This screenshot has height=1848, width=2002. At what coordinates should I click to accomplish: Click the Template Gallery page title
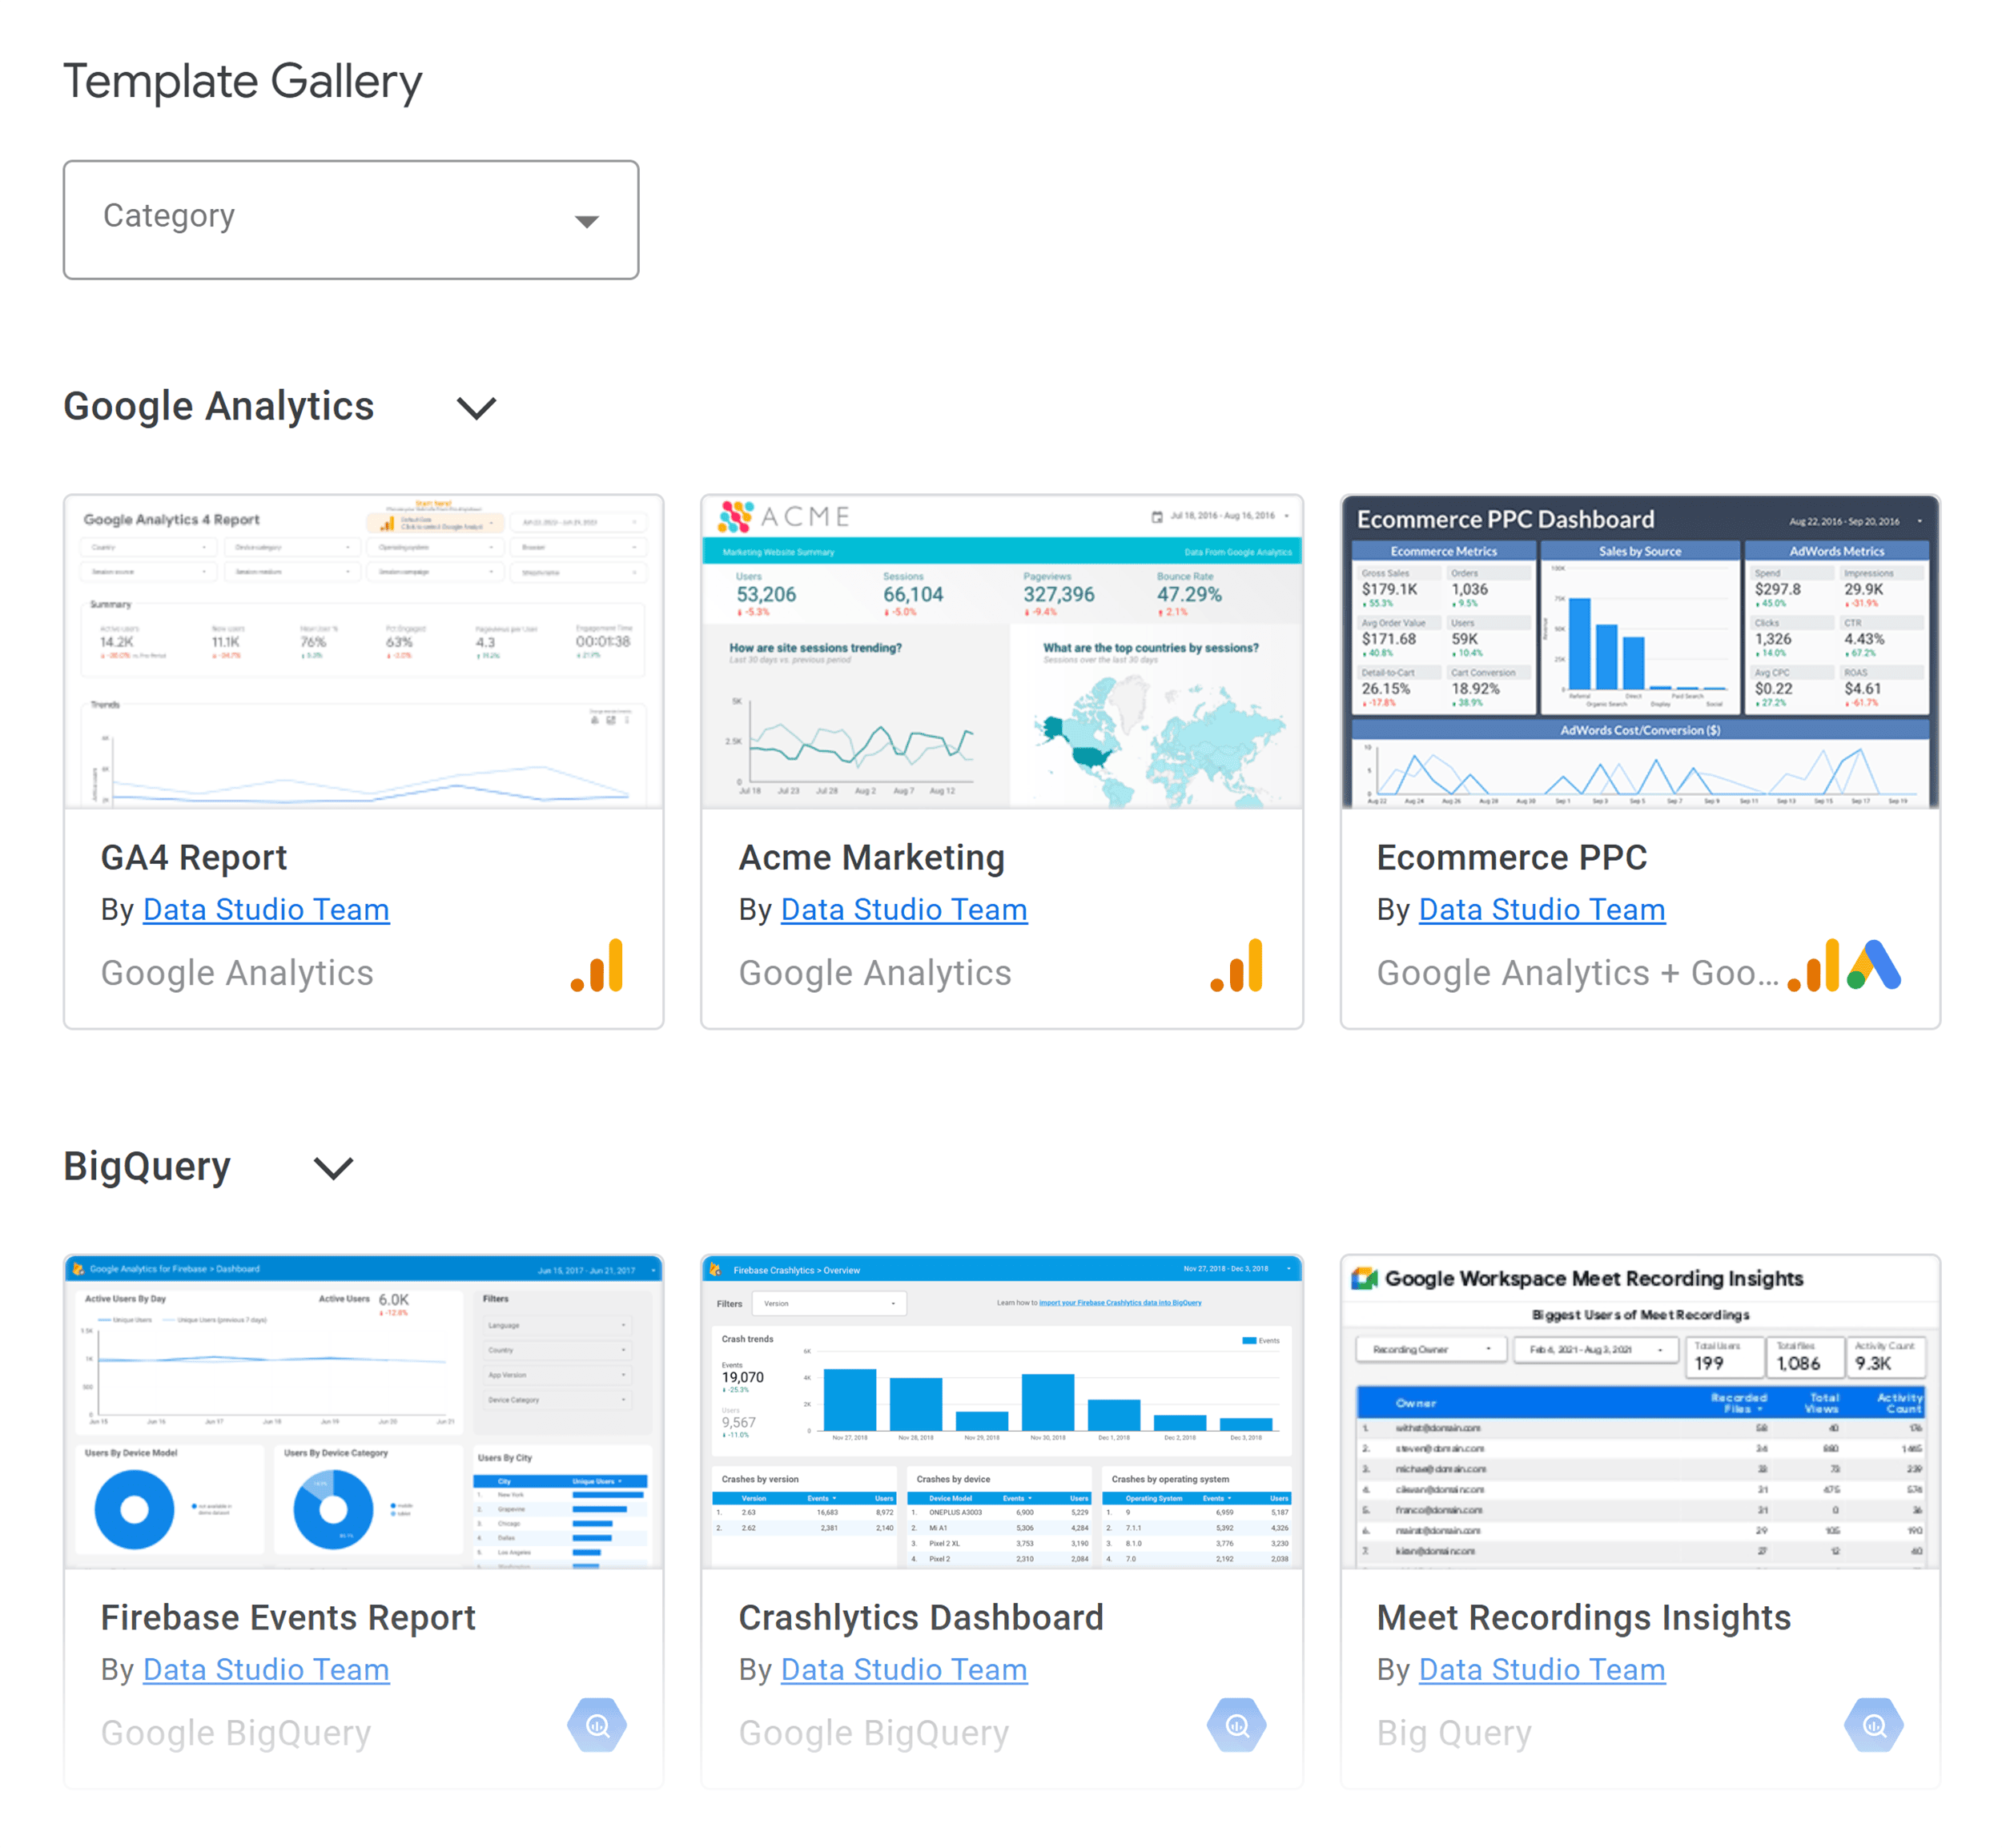243,81
